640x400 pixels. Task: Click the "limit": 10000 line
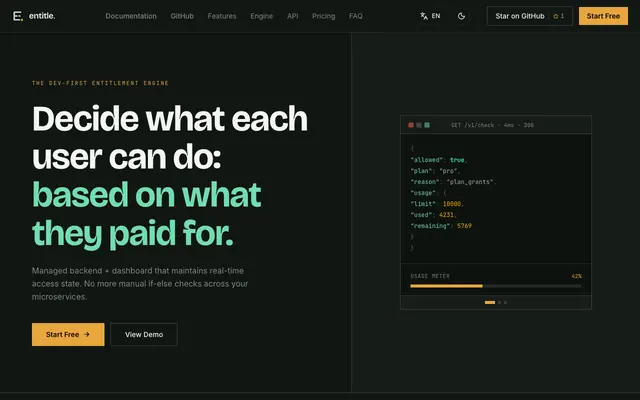(x=437, y=204)
